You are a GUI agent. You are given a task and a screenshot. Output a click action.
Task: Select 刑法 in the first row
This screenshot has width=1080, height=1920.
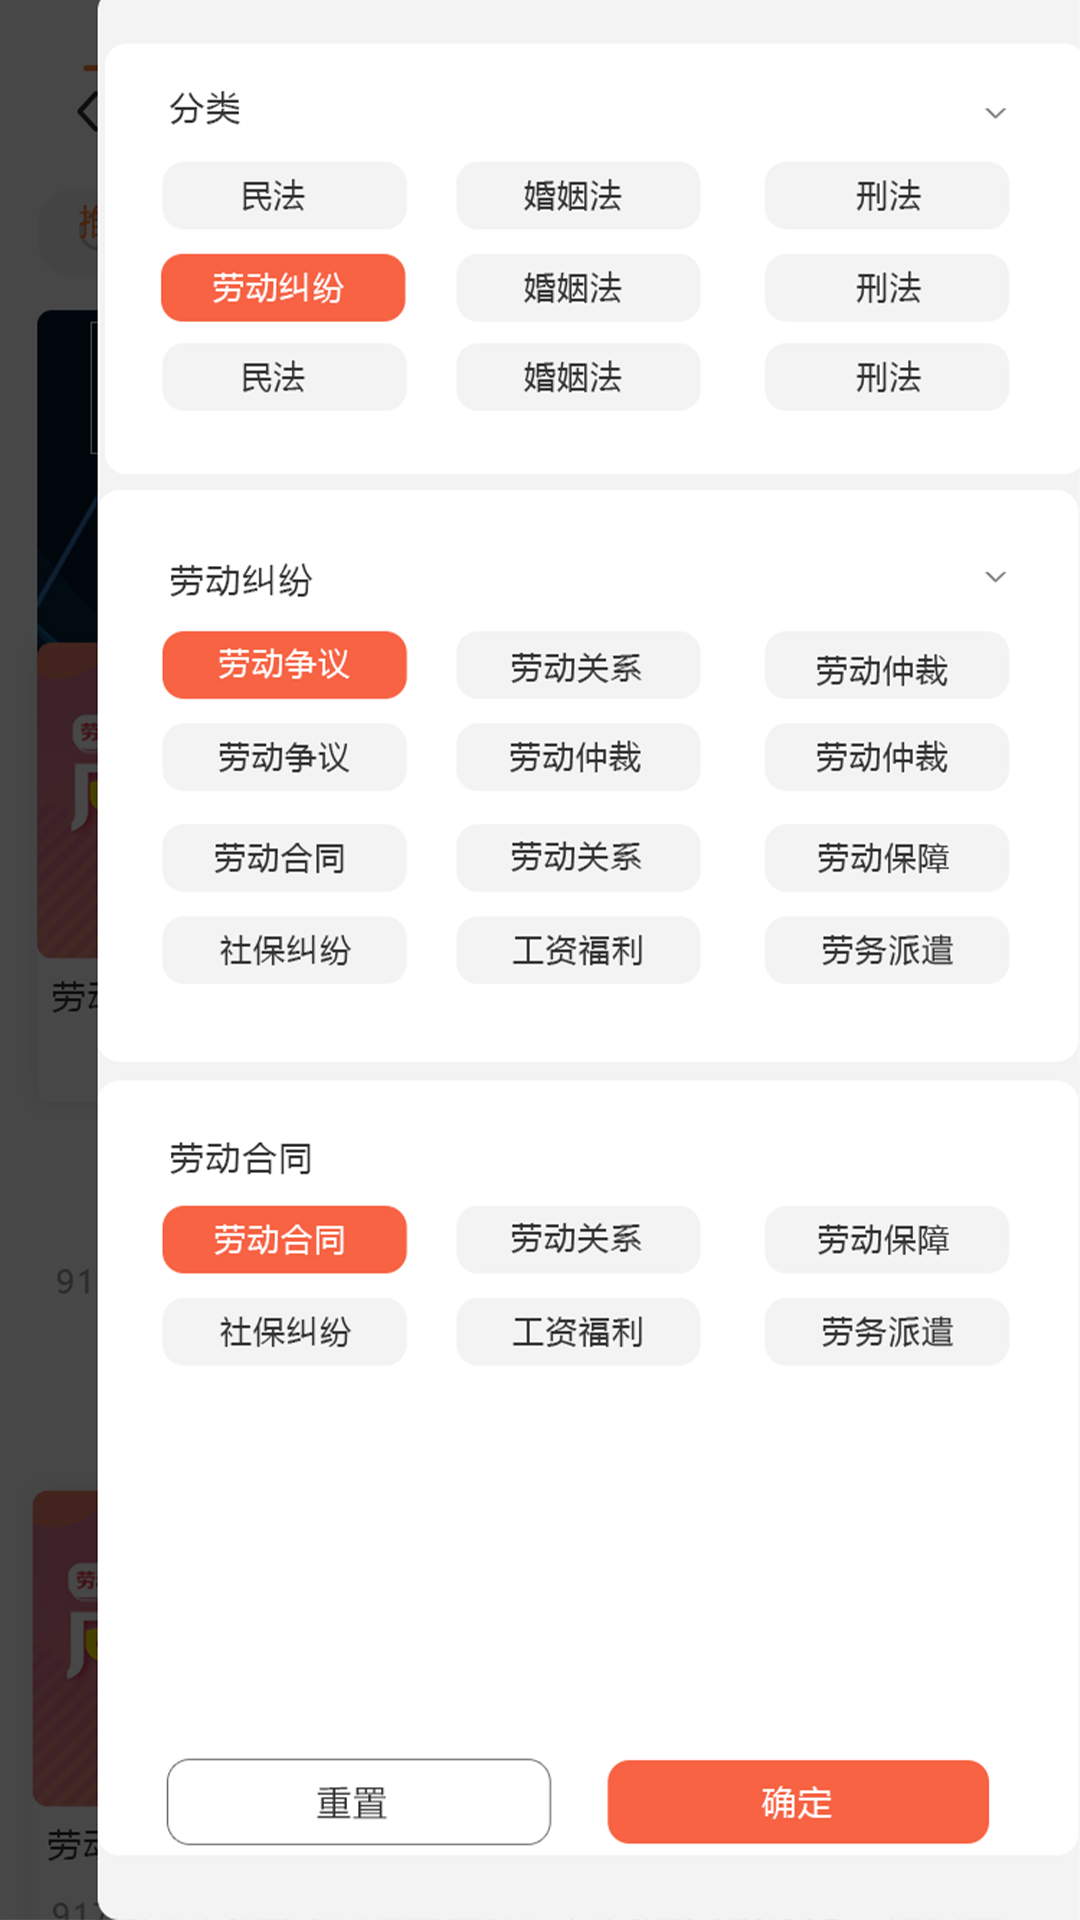point(886,196)
